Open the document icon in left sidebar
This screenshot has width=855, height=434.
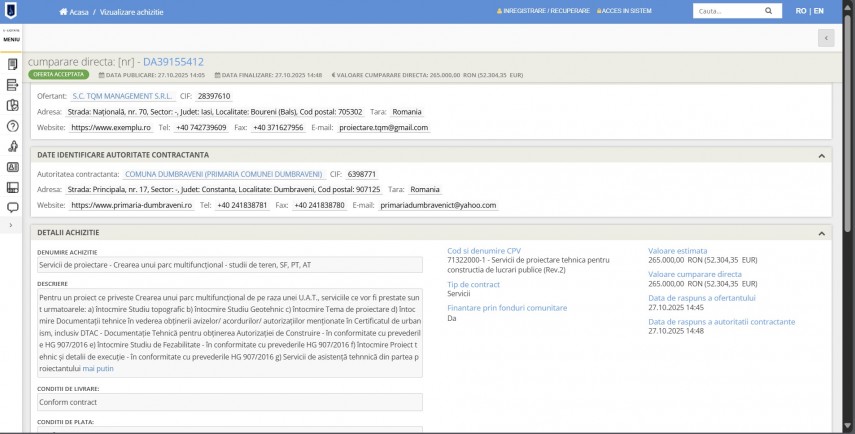pos(13,65)
